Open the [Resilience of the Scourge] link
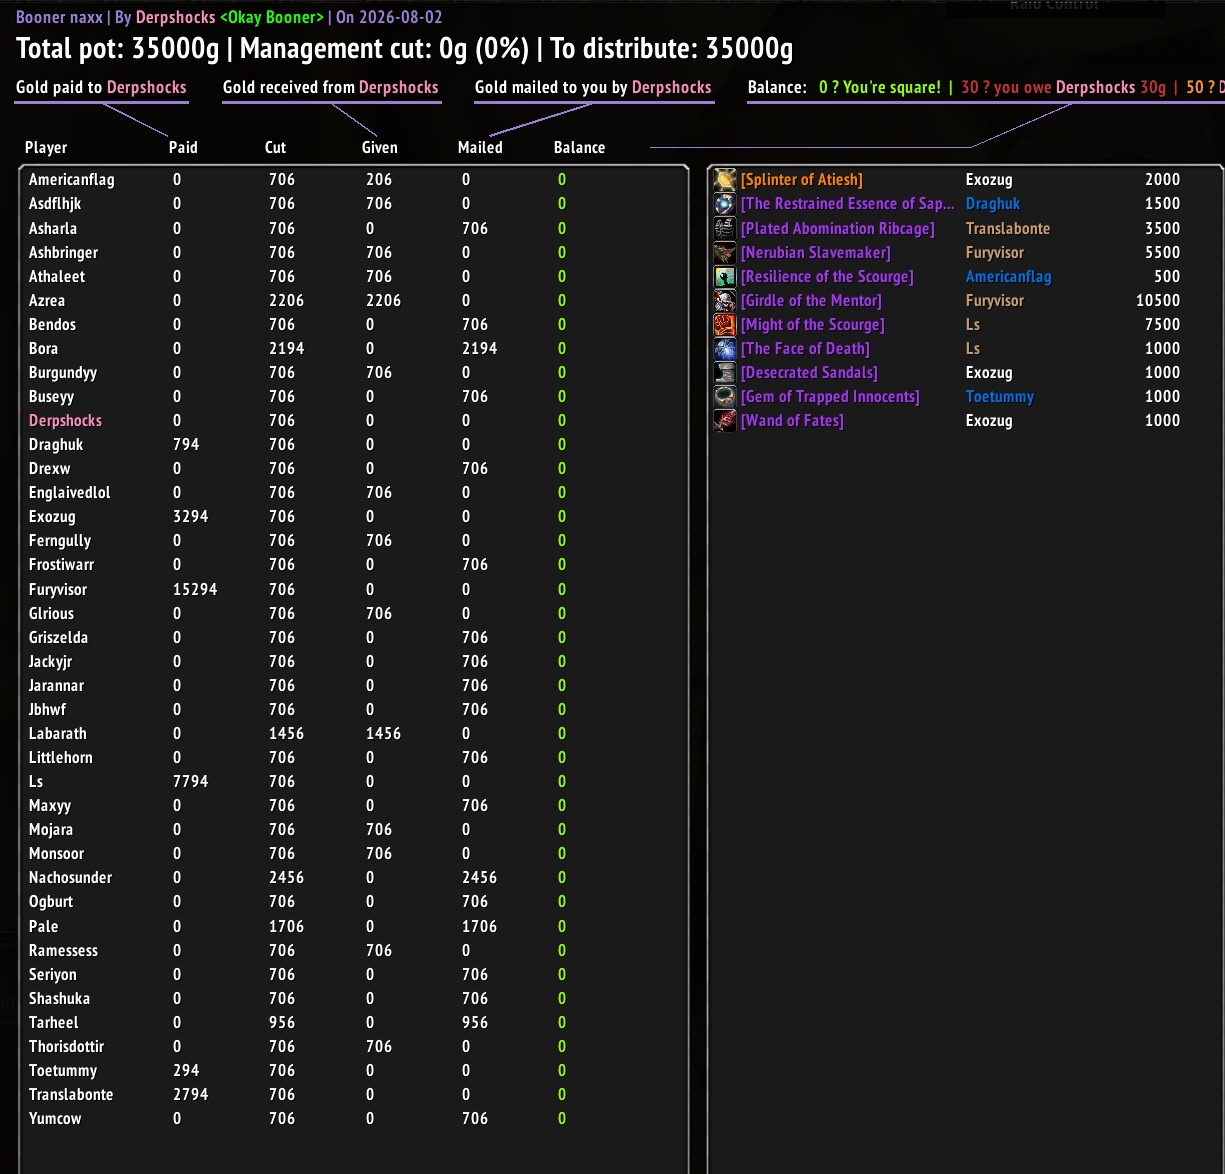 827,276
